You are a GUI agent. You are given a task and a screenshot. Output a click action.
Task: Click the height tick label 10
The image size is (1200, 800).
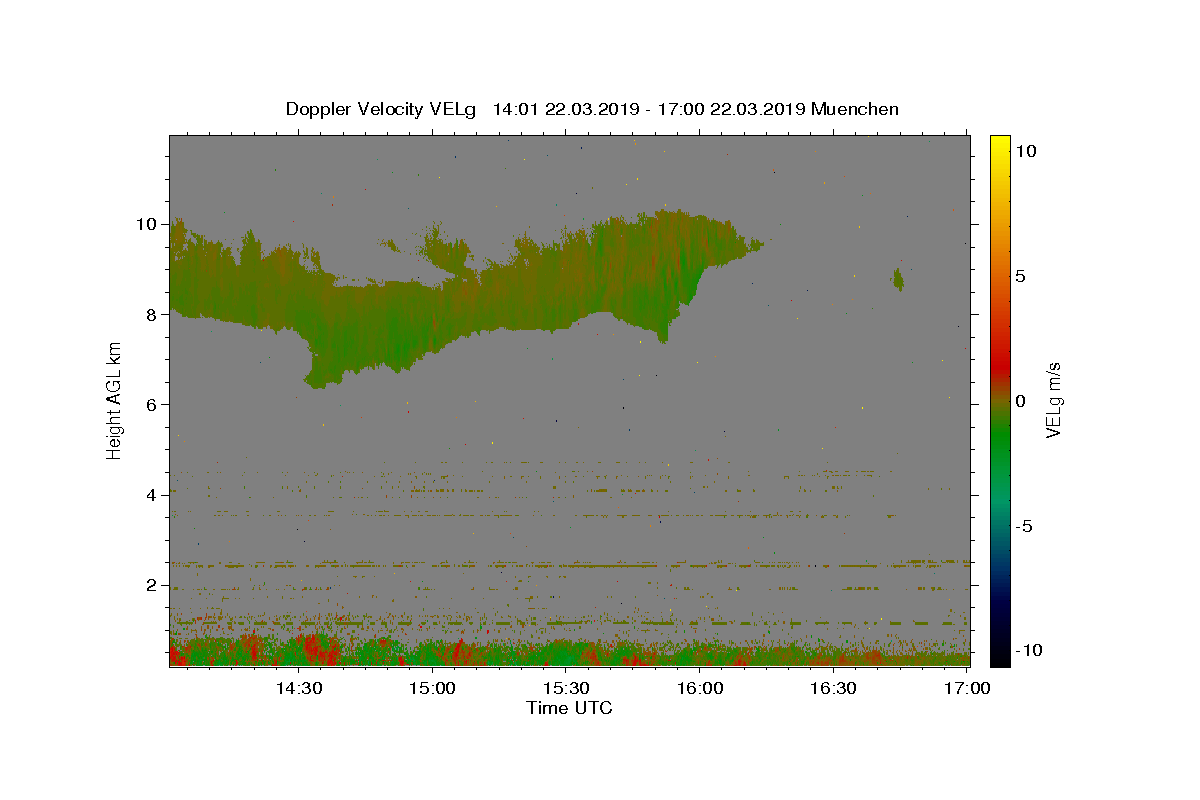click(146, 224)
